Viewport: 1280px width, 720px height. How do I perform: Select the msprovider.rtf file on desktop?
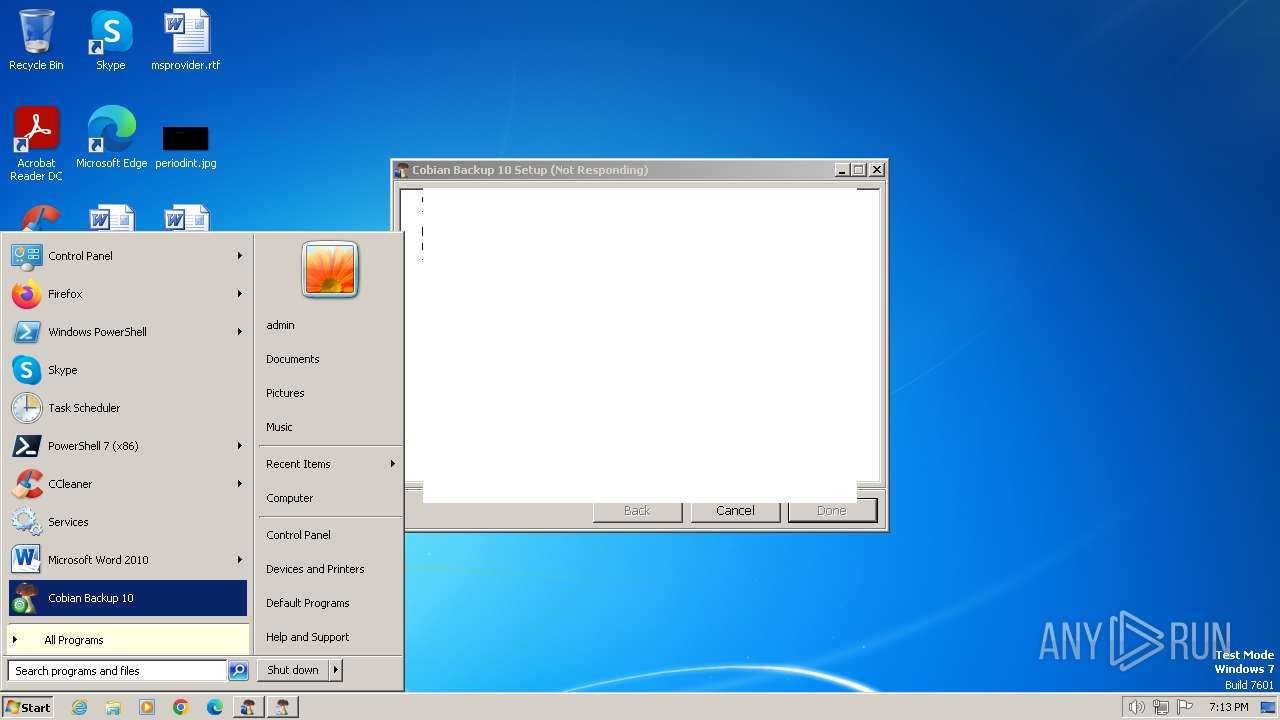(186, 40)
